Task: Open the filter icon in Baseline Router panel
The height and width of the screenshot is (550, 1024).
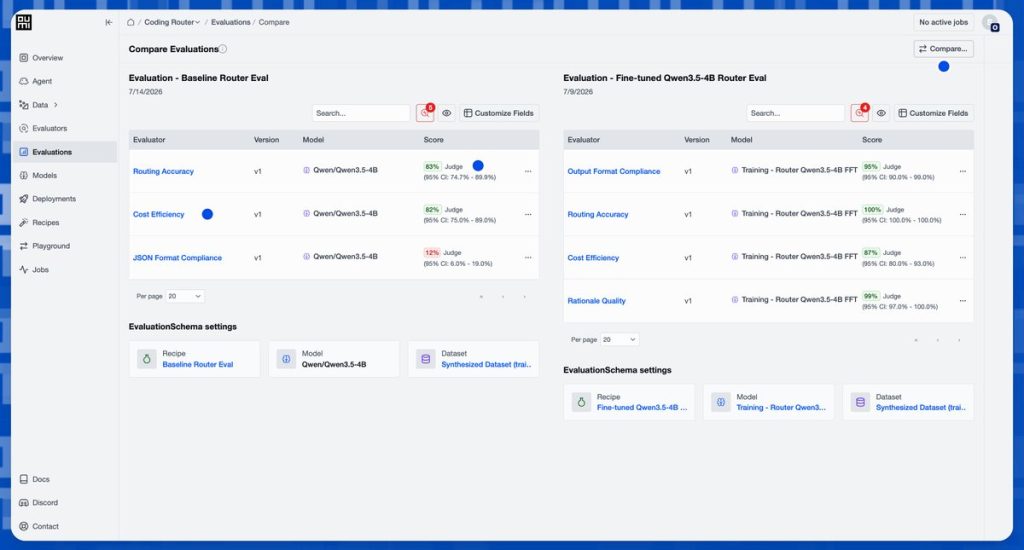Action: coord(425,113)
